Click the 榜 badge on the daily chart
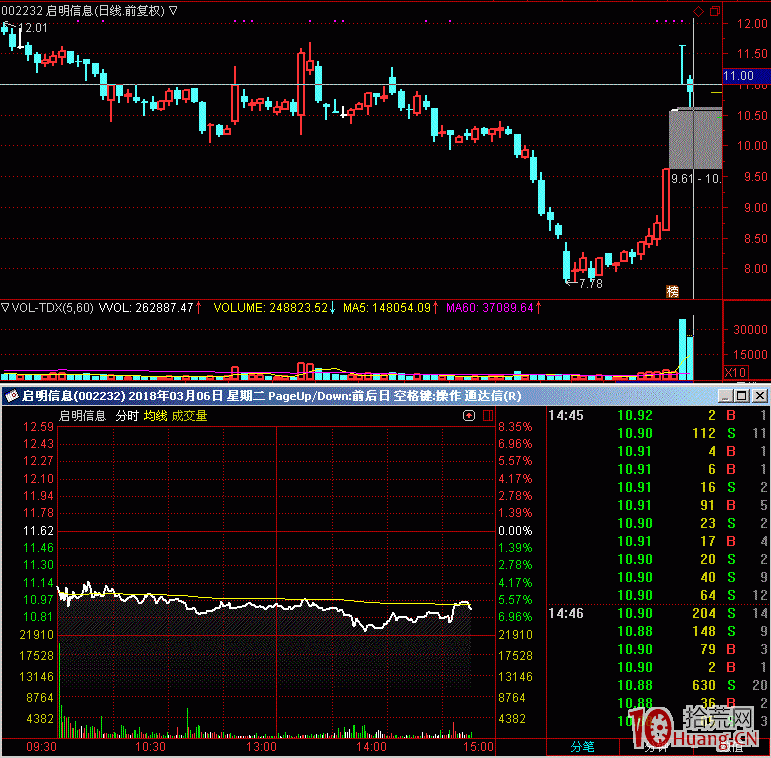The height and width of the screenshot is (758, 771). pyautogui.click(x=672, y=291)
